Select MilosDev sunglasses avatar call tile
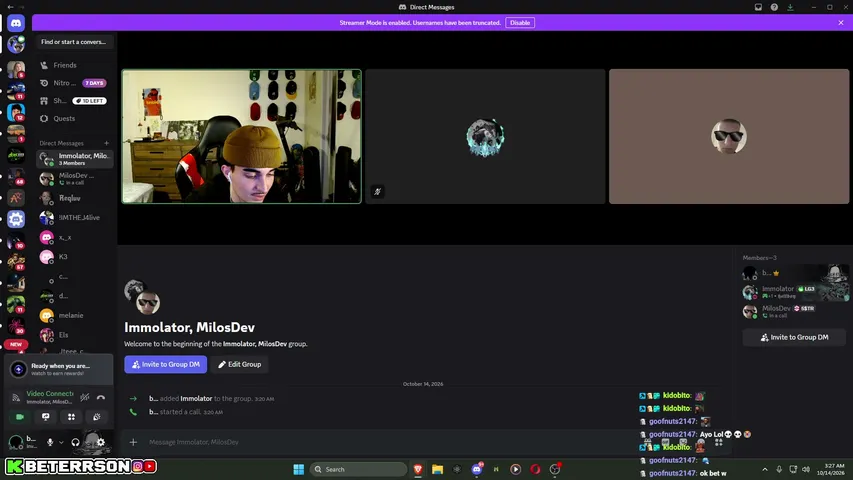Image resolution: width=853 pixels, height=480 pixels. [x=729, y=137]
